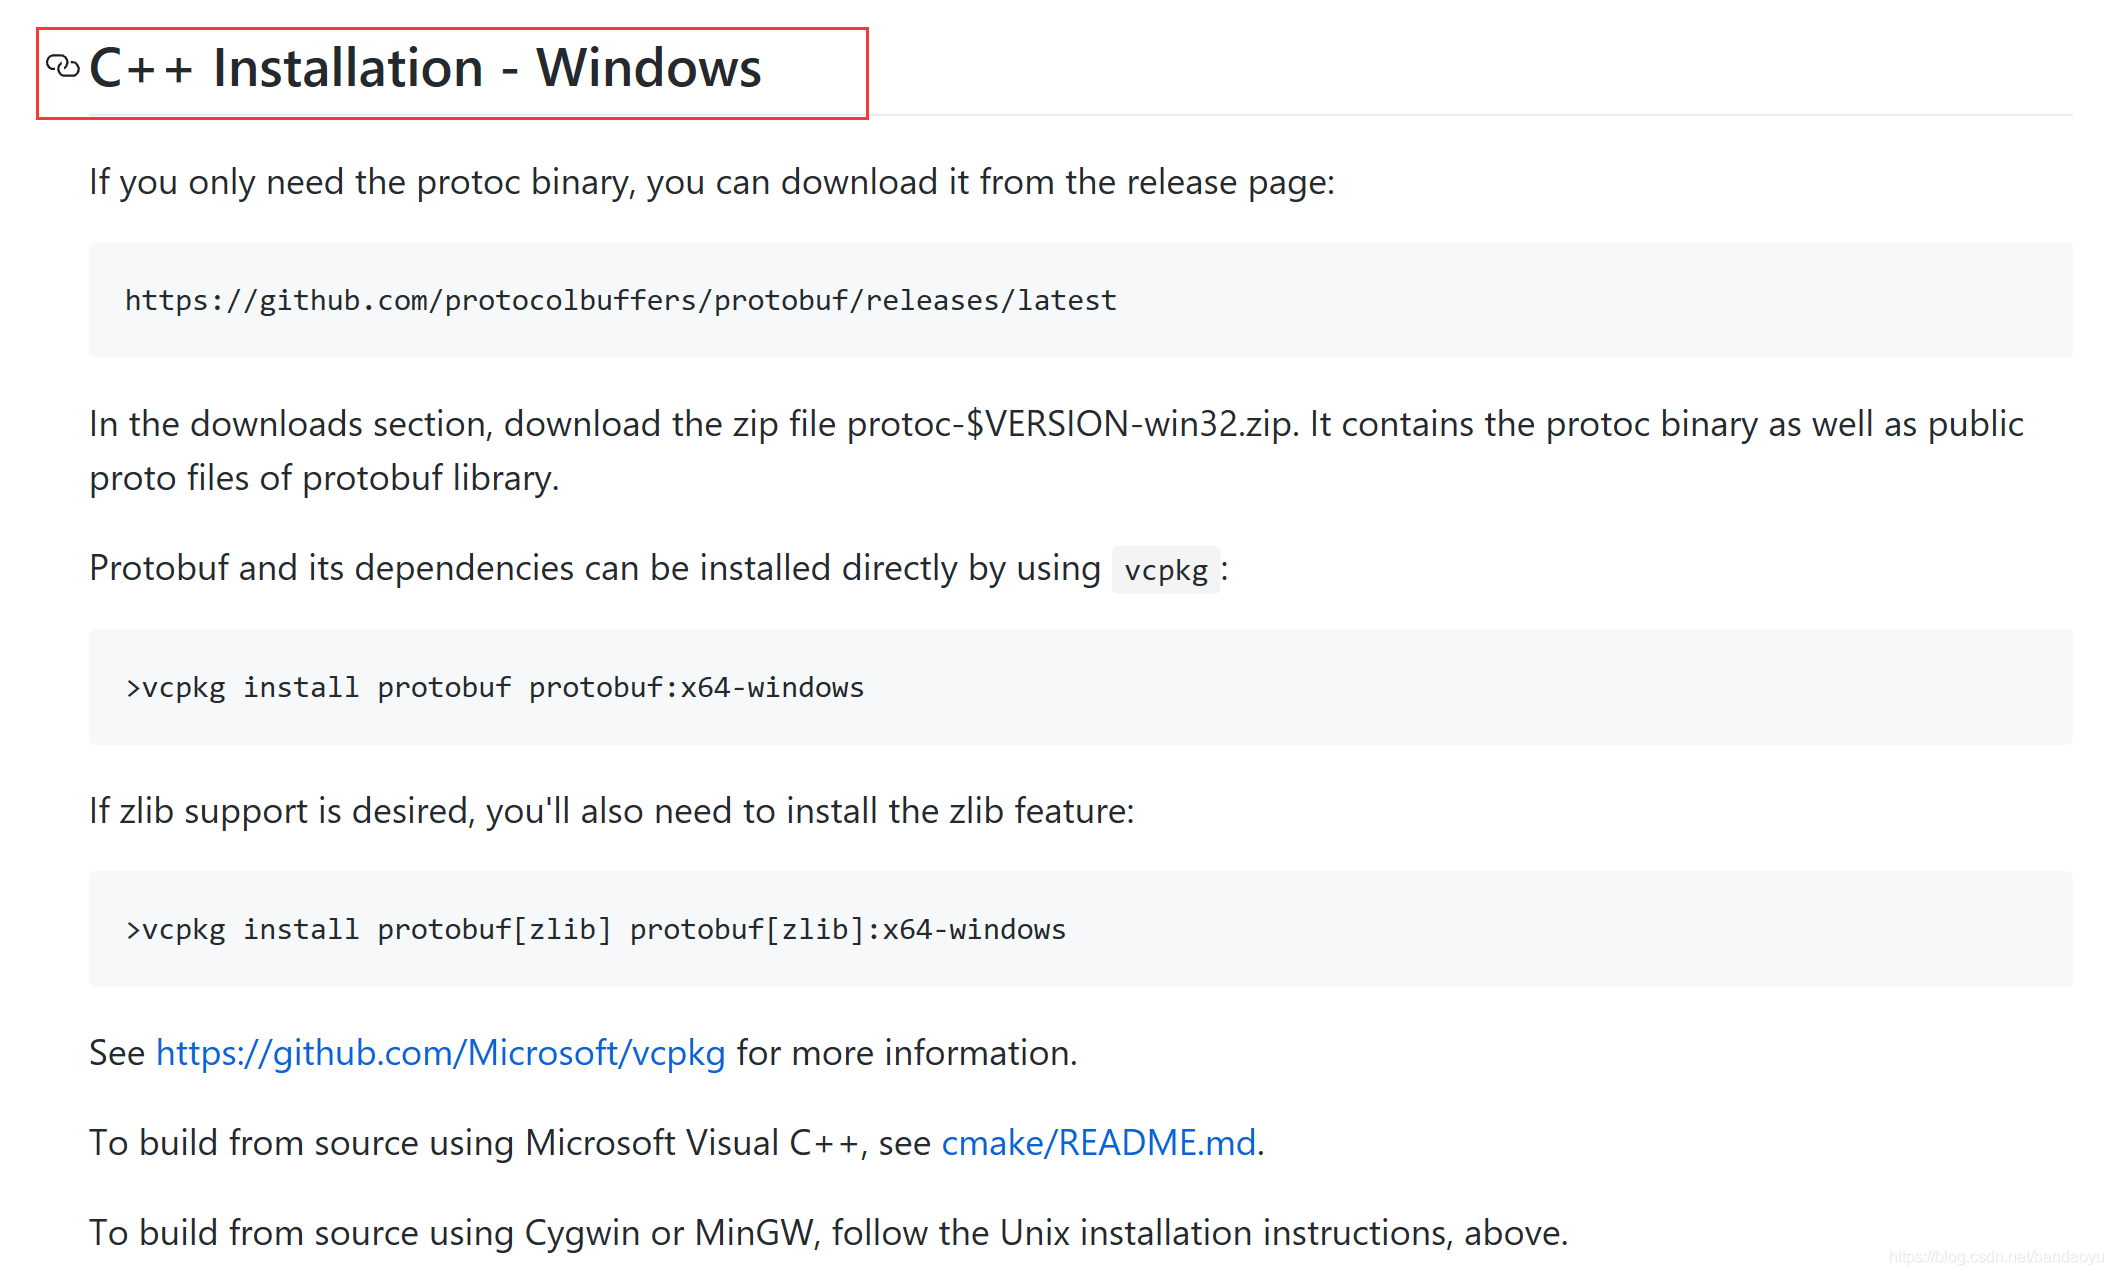The width and height of the screenshot is (2113, 1275).
Task: Click the sentence about building with Microsoft Visual C++
Action: pos(670,1142)
